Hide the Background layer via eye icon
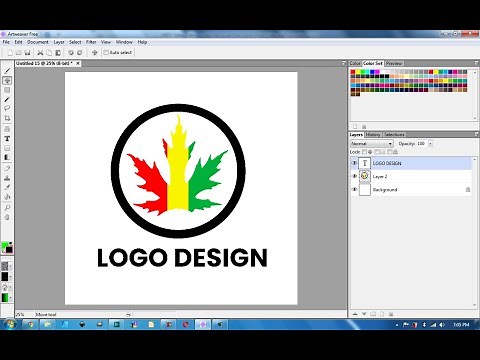Screen dimensions: 480x360 pos(354,189)
